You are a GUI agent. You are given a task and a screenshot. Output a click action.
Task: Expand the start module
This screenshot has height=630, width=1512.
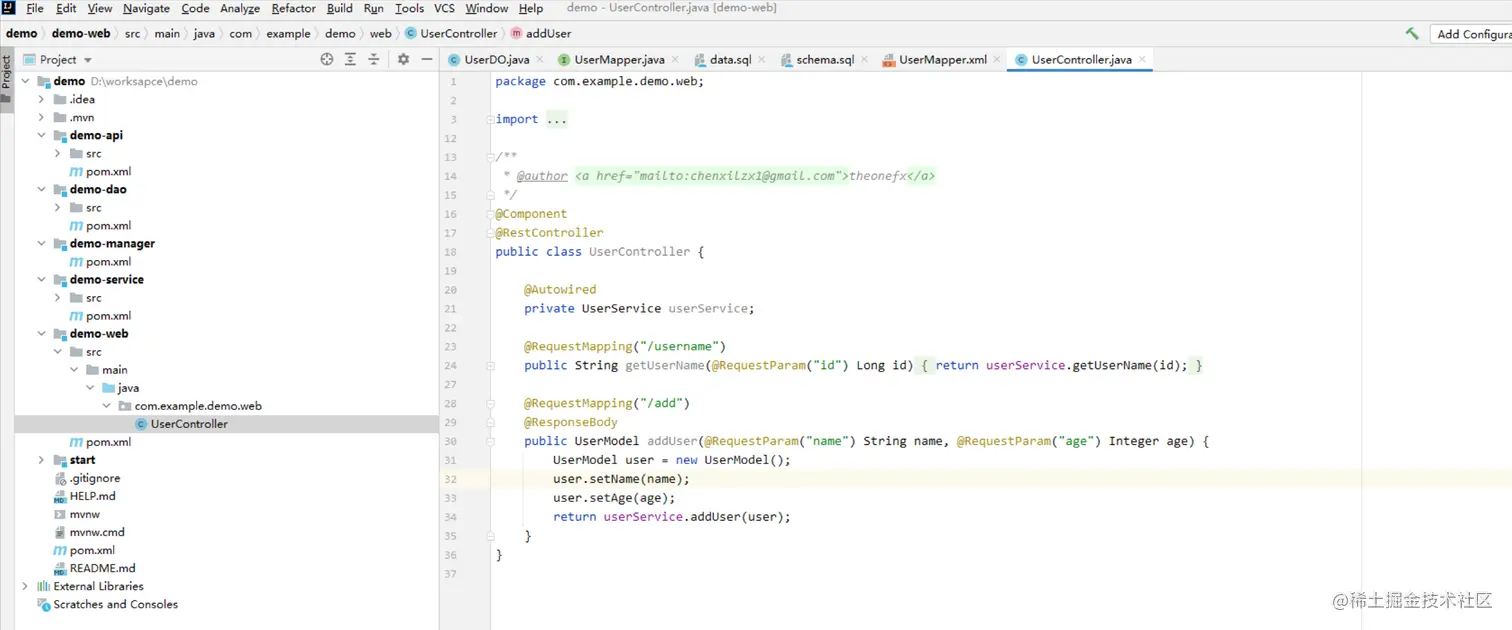click(41, 460)
